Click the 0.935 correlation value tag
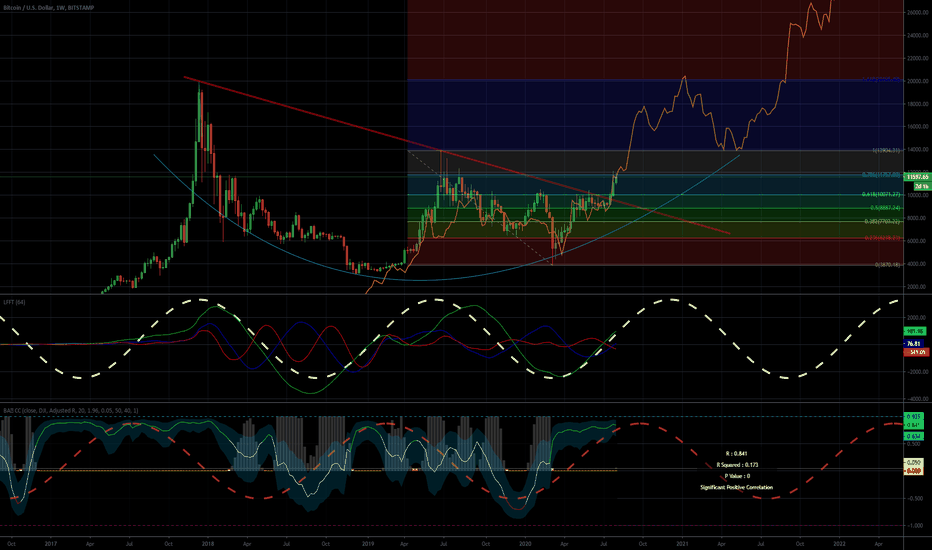932x550 pixels. pyautogui.click(x=914, y=417)
